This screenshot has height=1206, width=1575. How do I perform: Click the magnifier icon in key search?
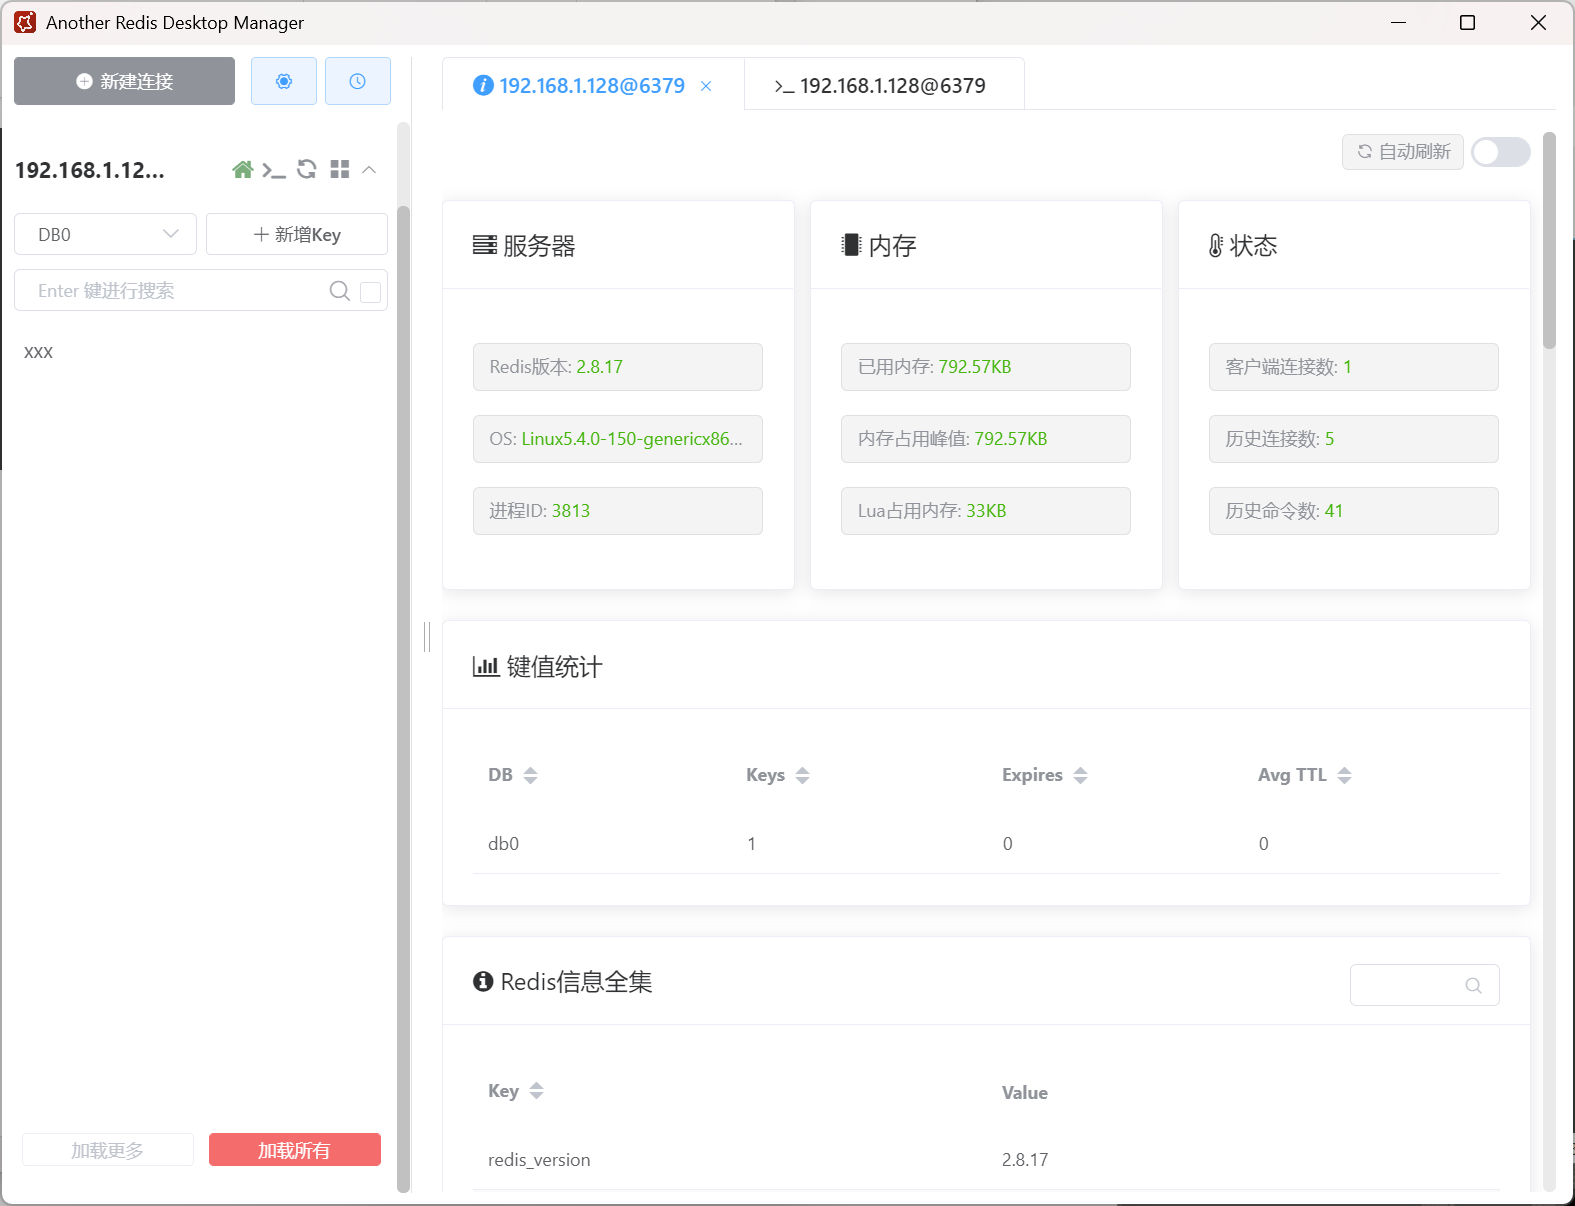pos(340,291)
